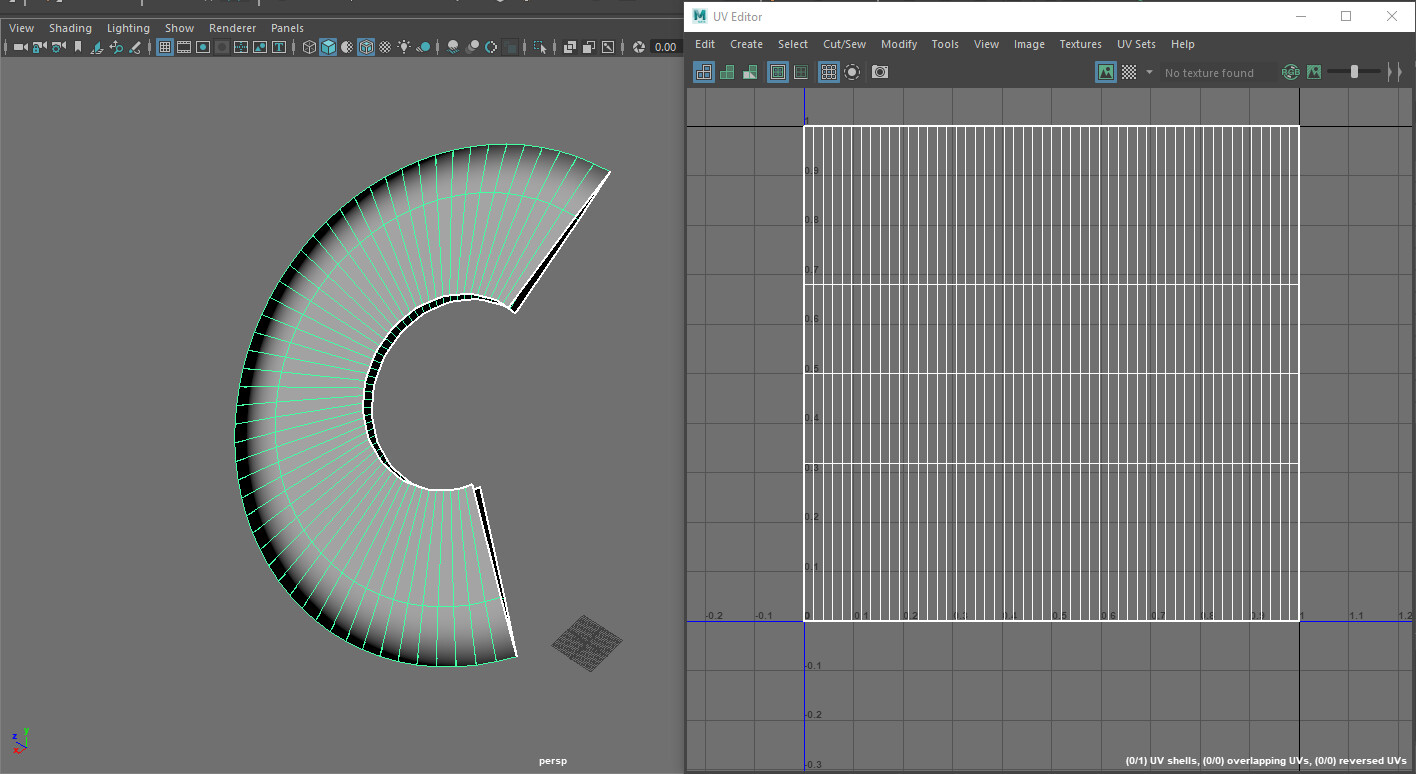Open the Shading menu in viewport
1416x774 pixels.
click(x=70, y=28)
